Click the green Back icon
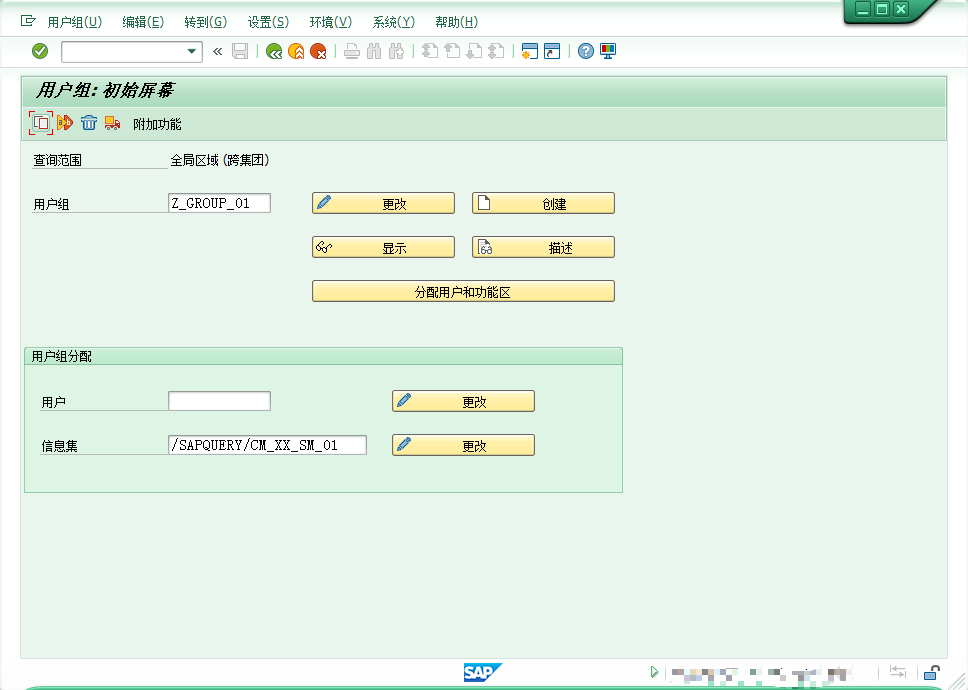 pos(274,51)
